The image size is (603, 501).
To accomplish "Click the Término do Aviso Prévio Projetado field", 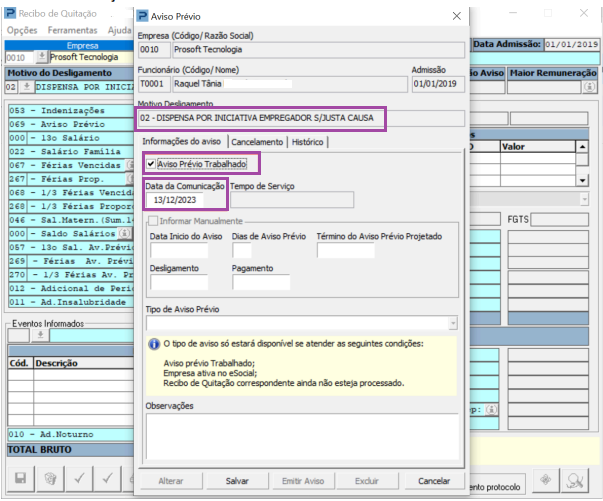I will tap(345, 250).
